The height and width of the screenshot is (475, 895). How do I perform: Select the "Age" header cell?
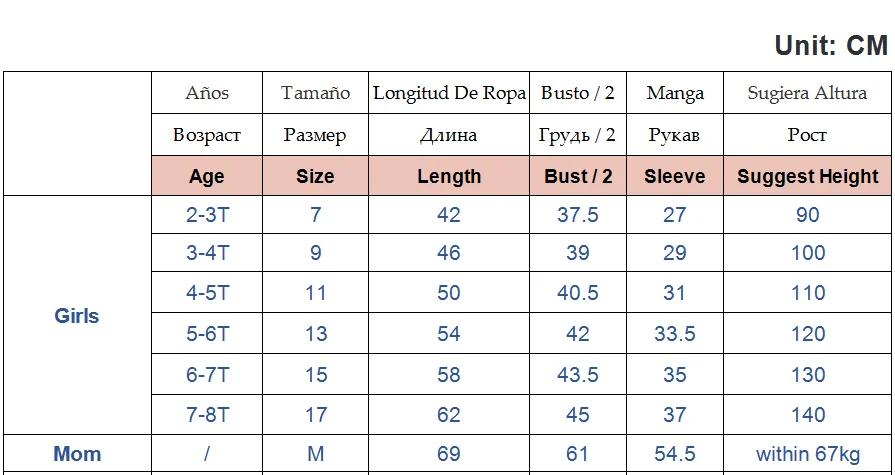point(206,177)
